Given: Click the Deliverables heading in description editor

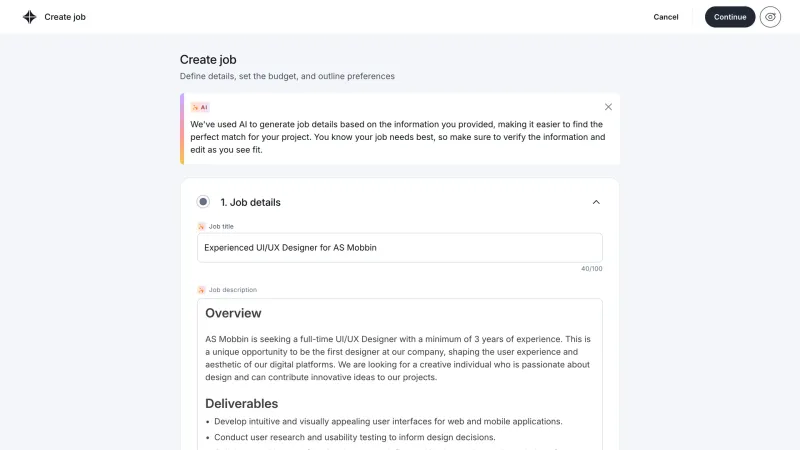Looking at the screenshot, I should click(241, 403).
